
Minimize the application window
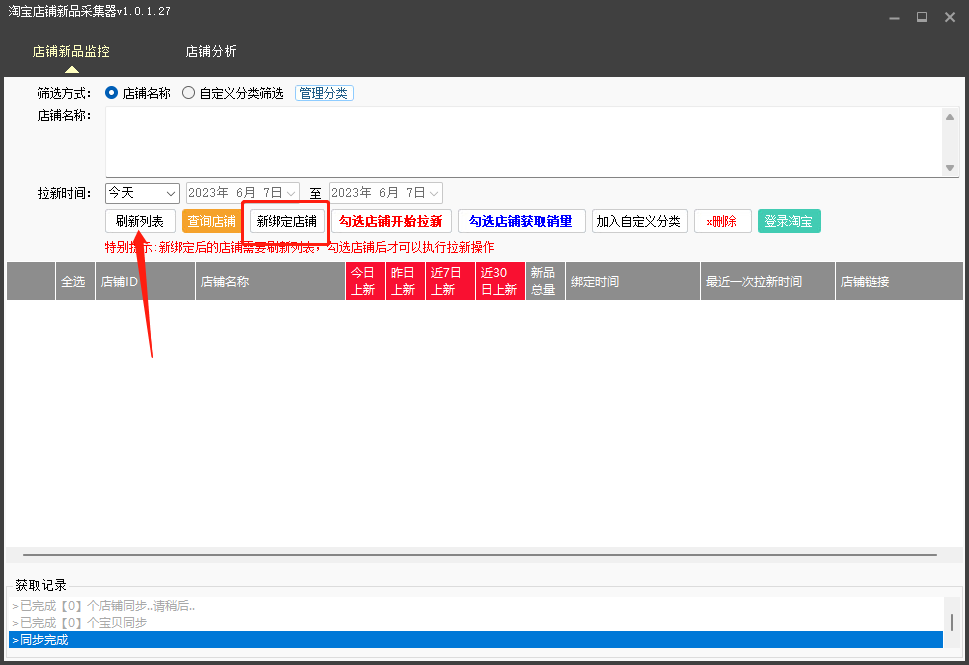[894, 17]
